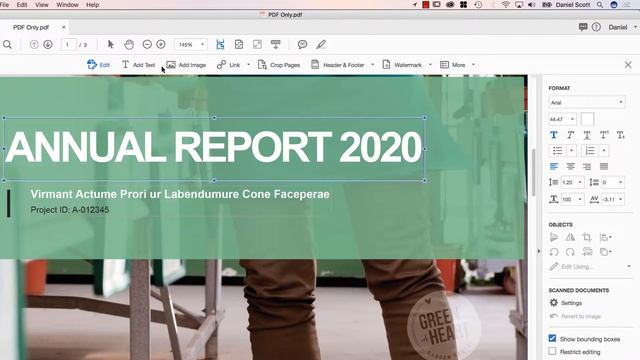Open the align objects dropdown
This screenshot has width=640, height=360.
pyautogui.click(x=606, y=237)
